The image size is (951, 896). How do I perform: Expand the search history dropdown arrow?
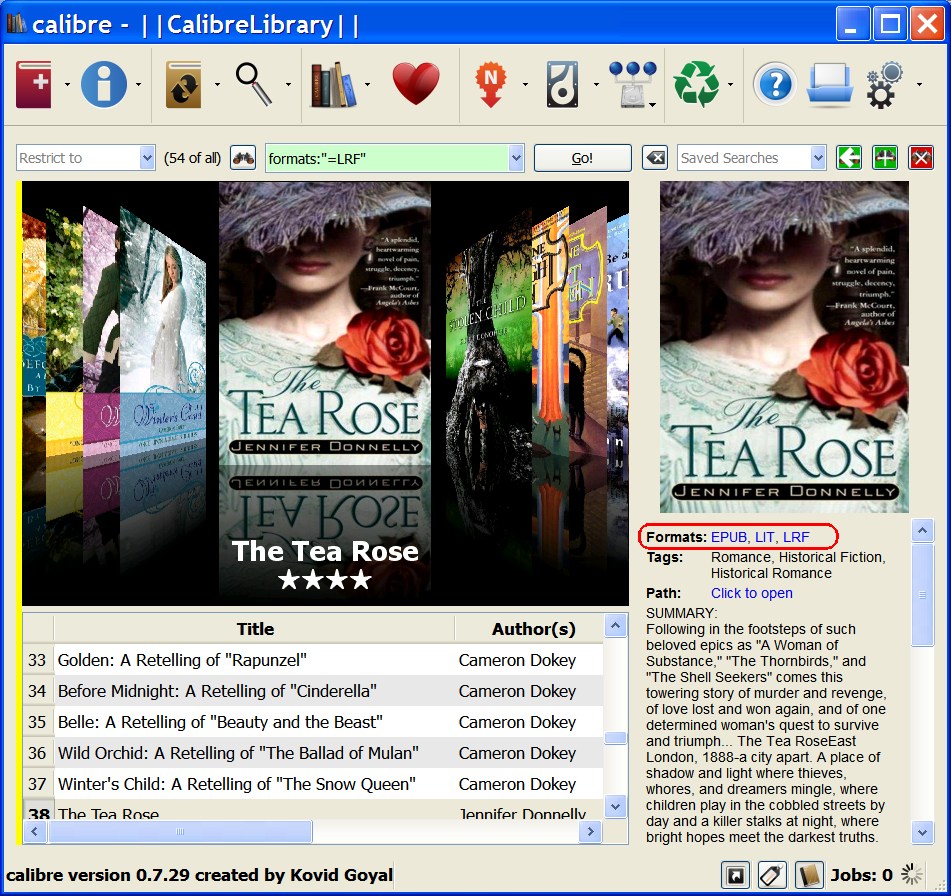pos(516,158)
